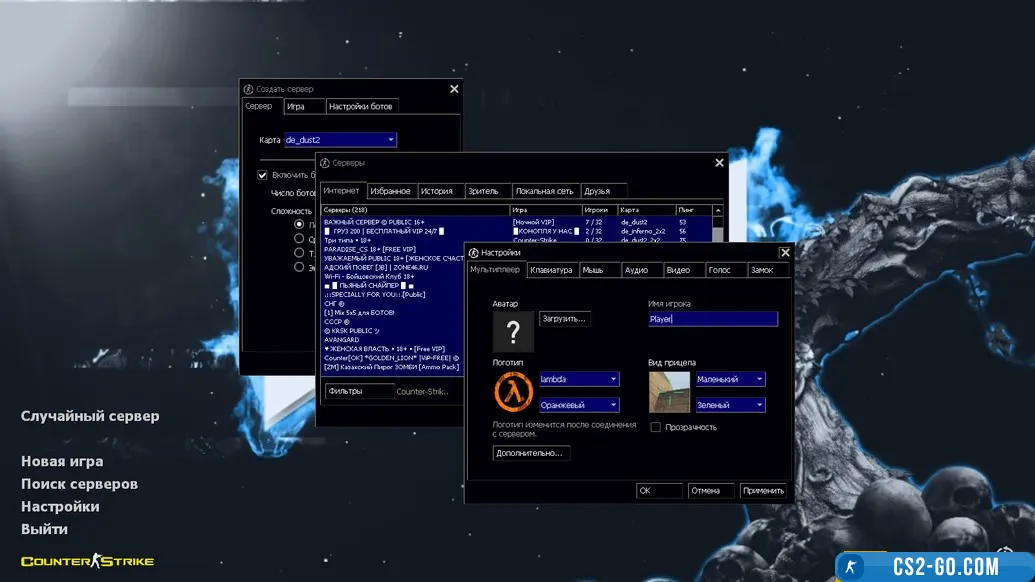Click the Загрузить avatar upload button
This screenshot has width=1035, height=582.
(565, 319)
